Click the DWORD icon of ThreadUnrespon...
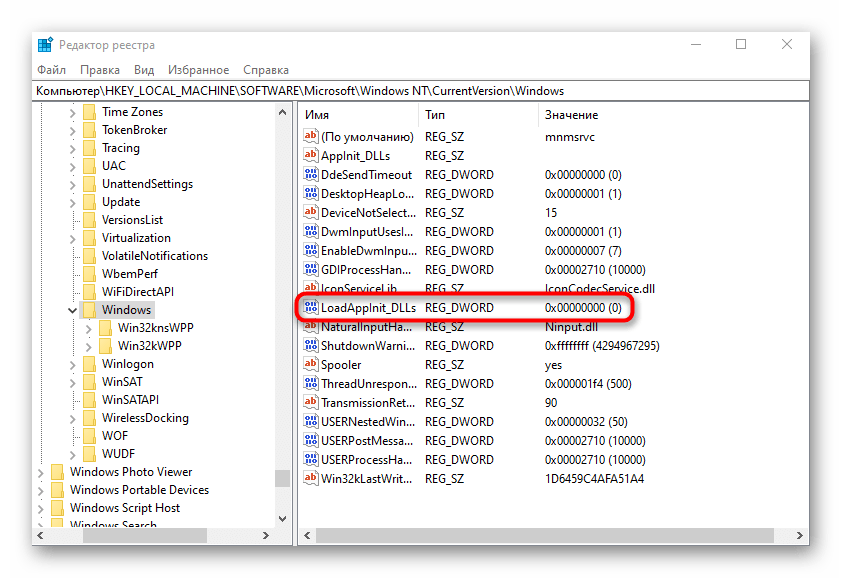The width and height of the screenshot is (842, 578). 310,384
